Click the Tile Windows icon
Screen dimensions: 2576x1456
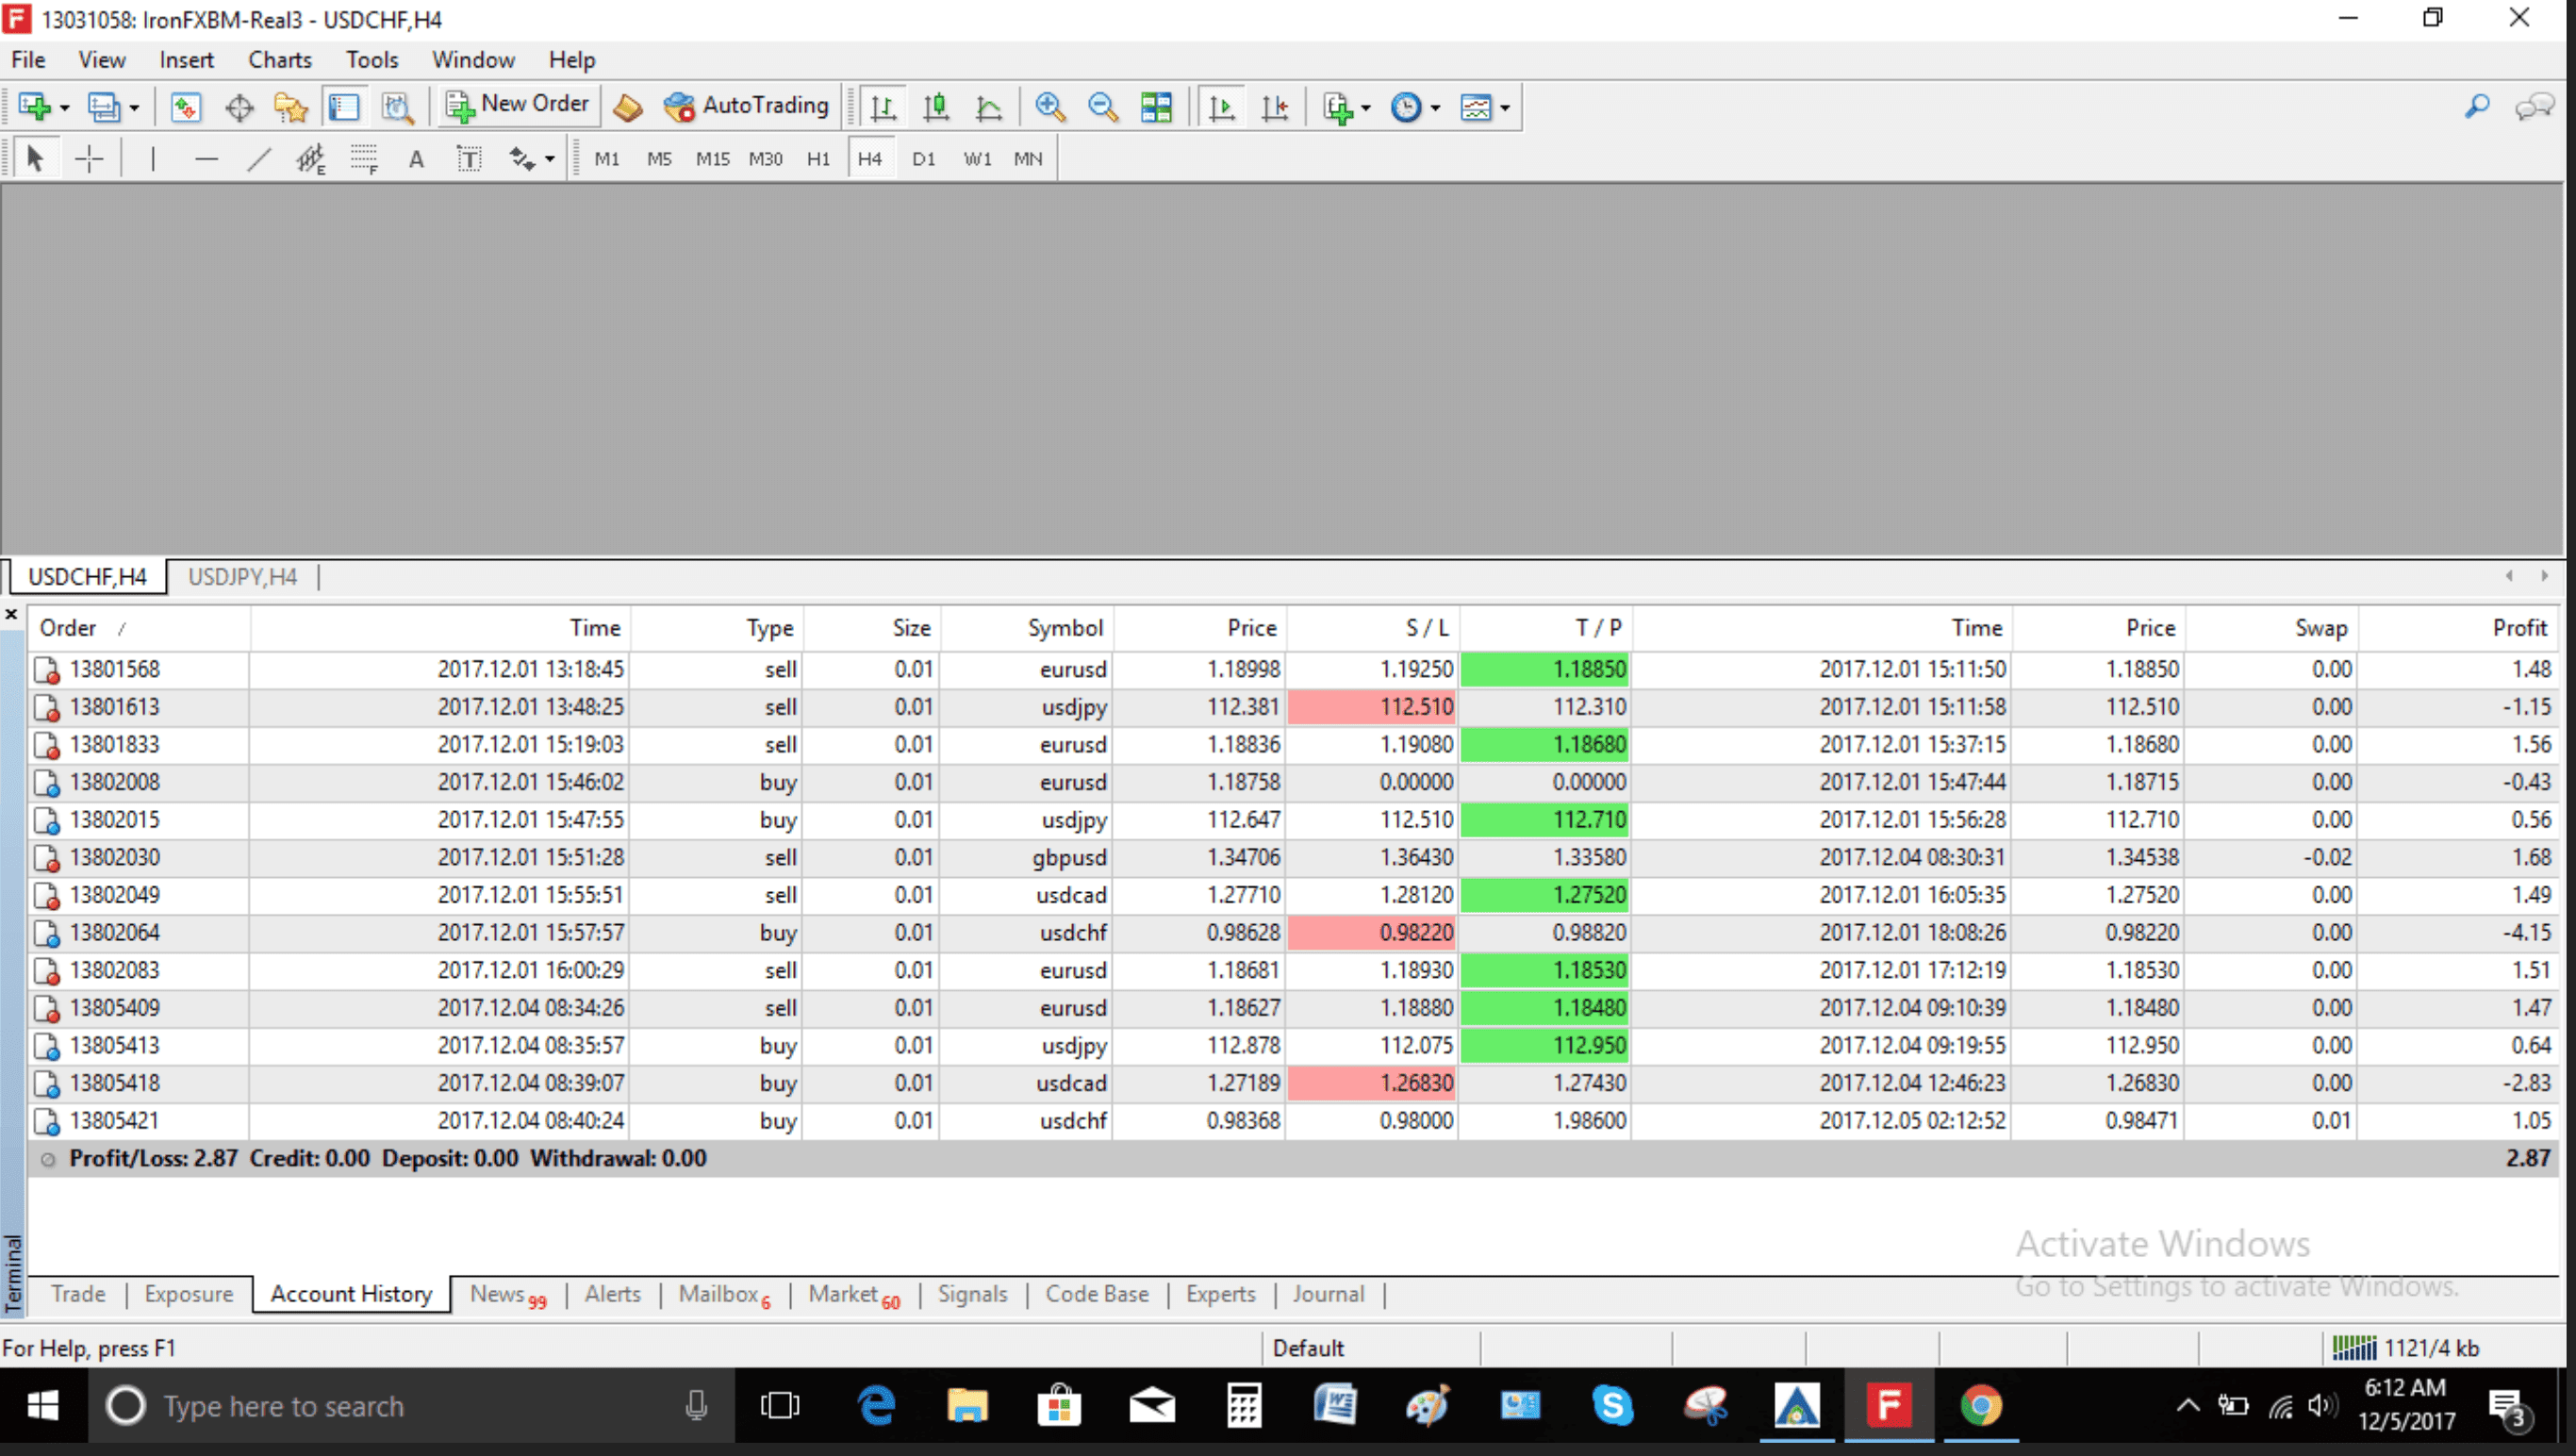click(1156, 107)
